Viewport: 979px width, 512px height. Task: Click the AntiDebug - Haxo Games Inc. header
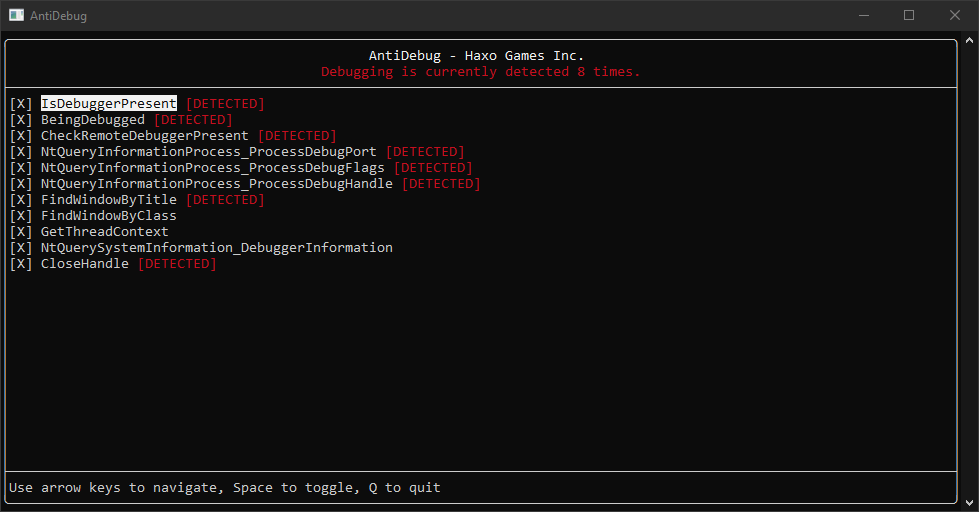[476, 56]
